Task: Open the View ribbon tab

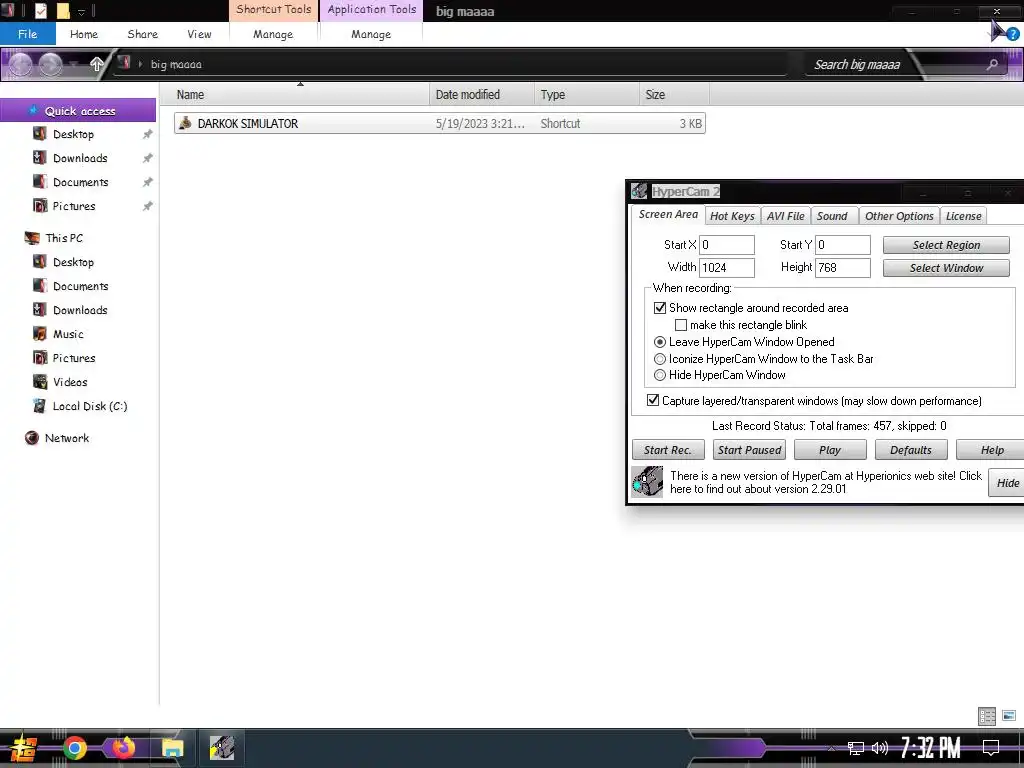Action: click(199, 34)
